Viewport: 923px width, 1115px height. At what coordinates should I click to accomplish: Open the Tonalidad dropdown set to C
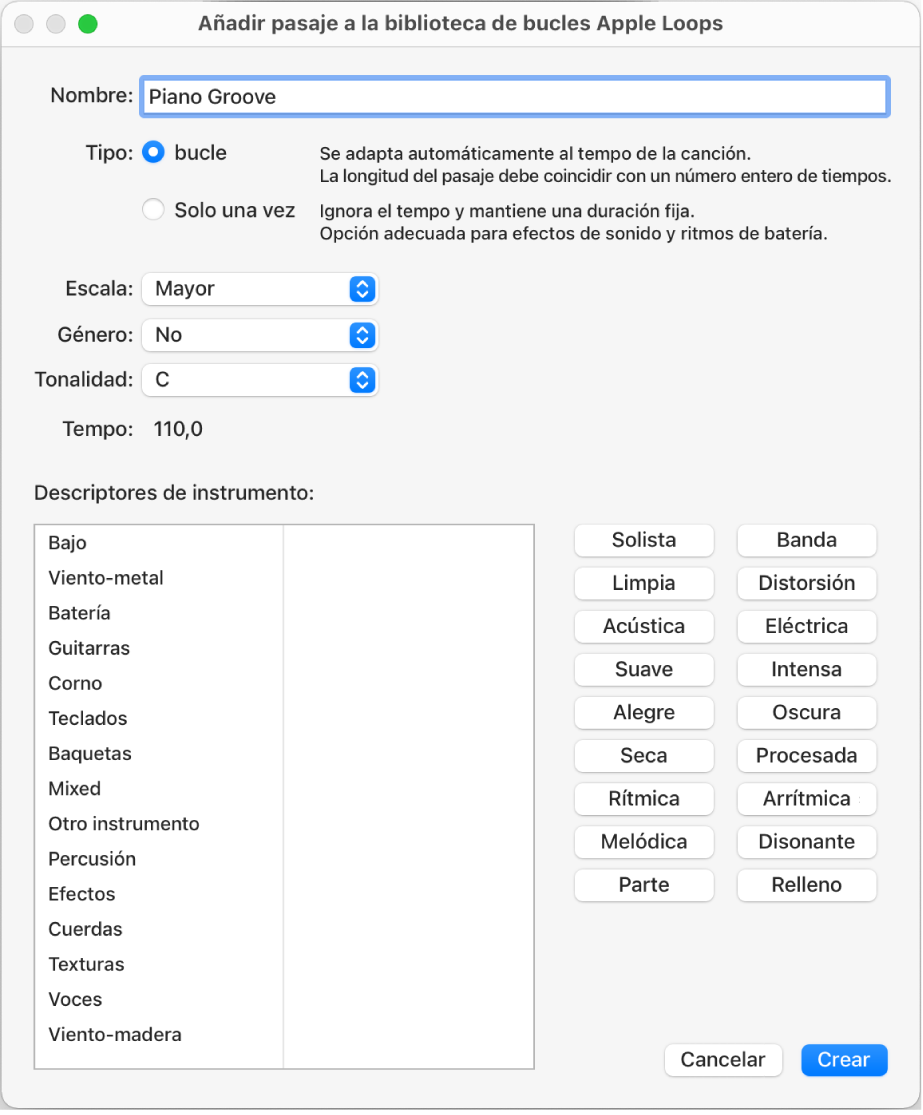coord(260,381)
